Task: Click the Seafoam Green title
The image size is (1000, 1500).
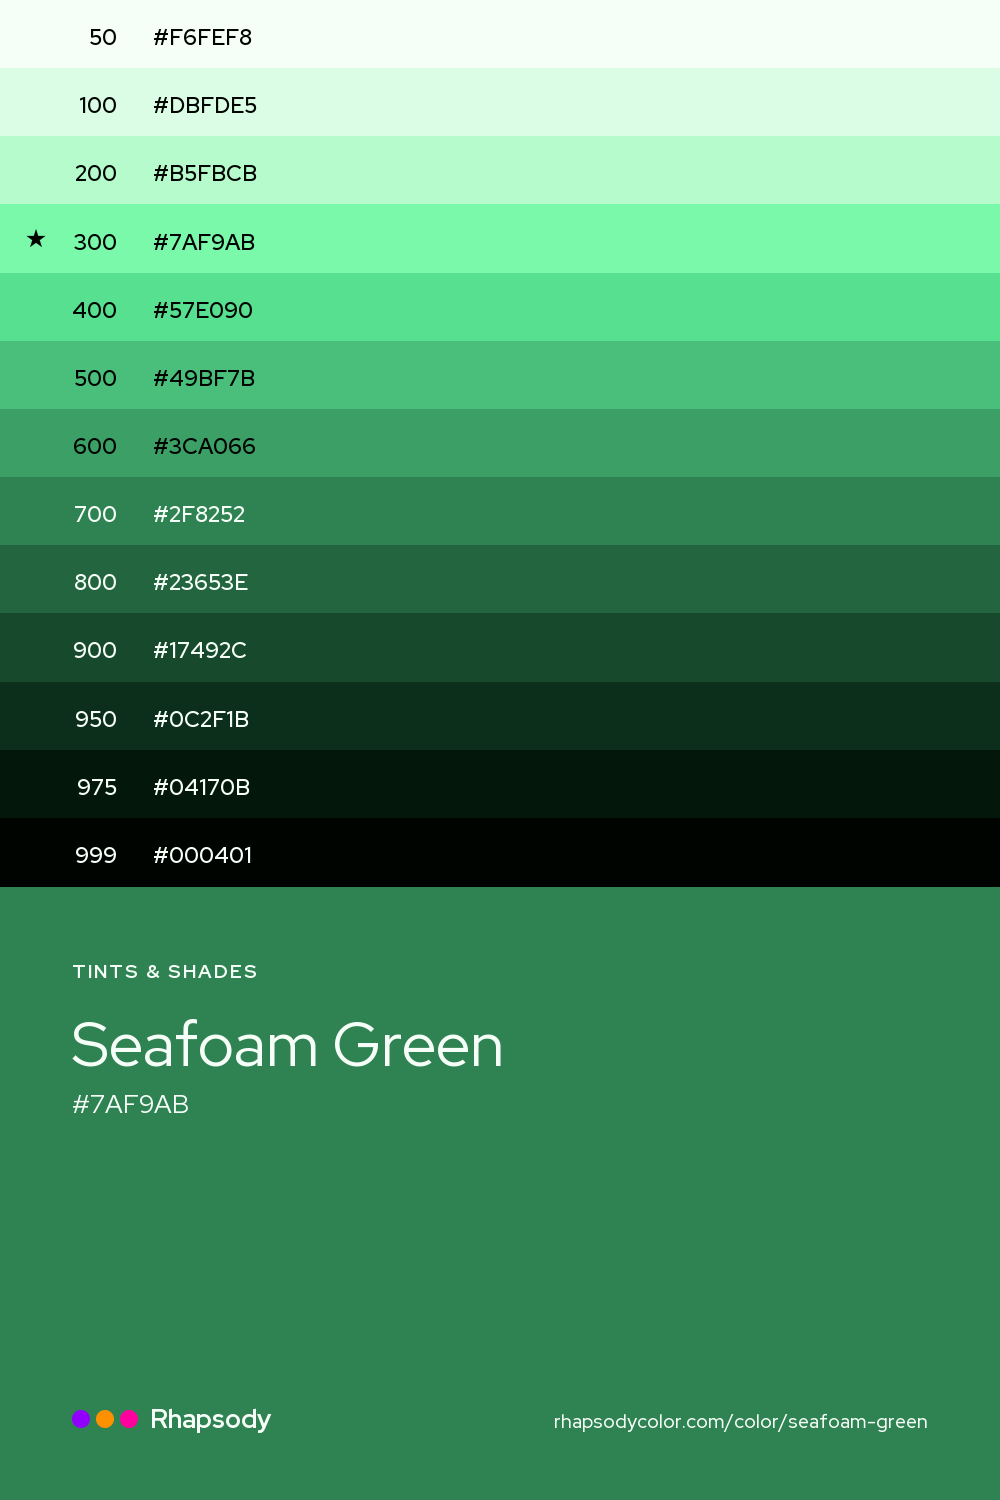Action: coord(288,1045)
